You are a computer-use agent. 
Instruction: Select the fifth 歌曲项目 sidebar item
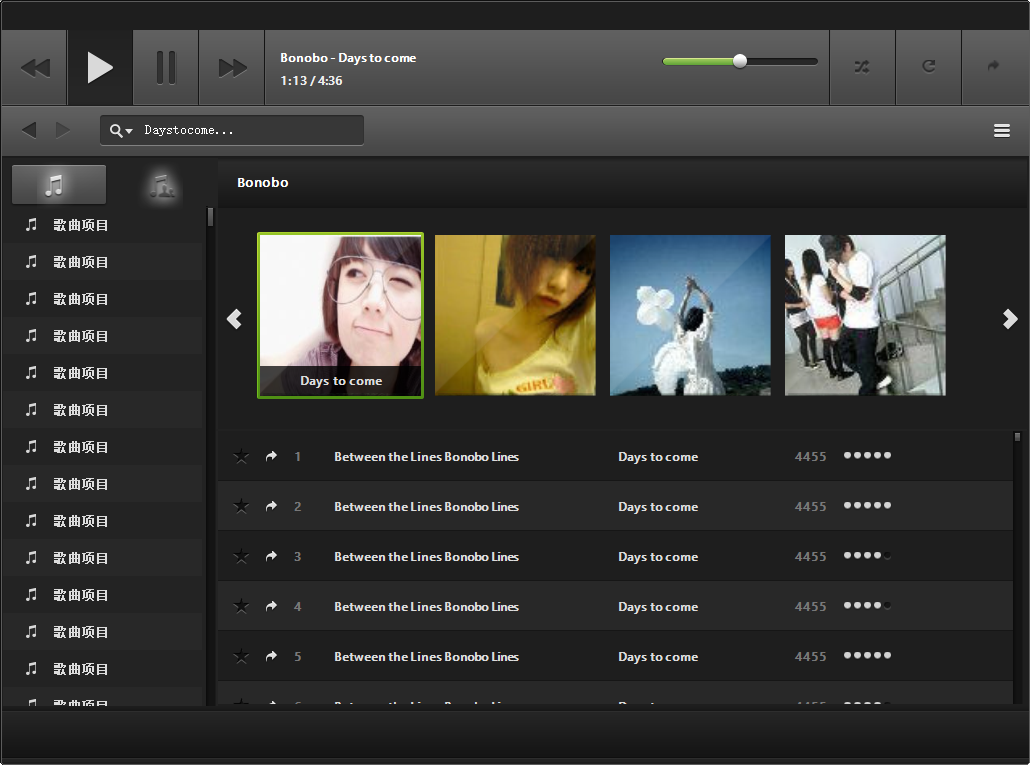point(102,373)
